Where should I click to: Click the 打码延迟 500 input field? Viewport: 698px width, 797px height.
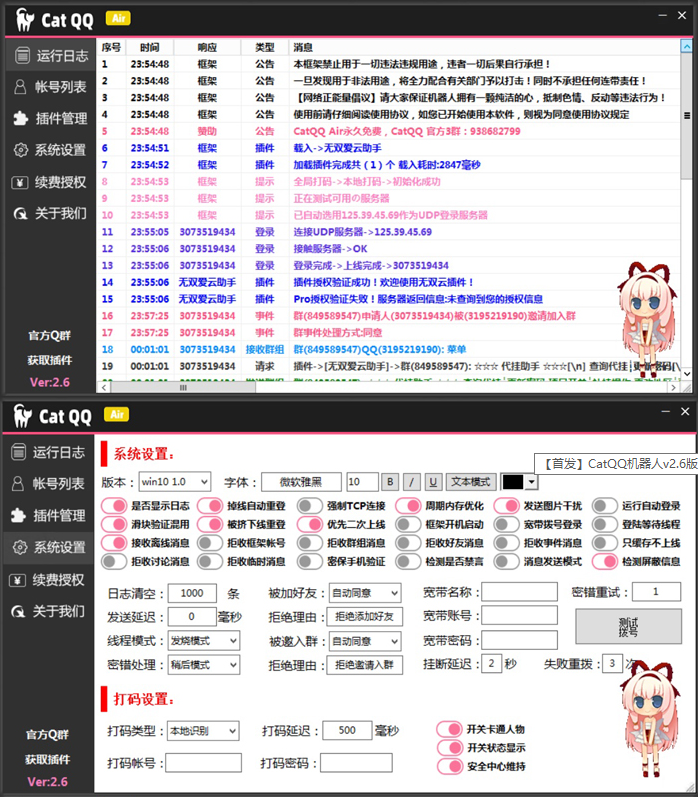point(347,730)
